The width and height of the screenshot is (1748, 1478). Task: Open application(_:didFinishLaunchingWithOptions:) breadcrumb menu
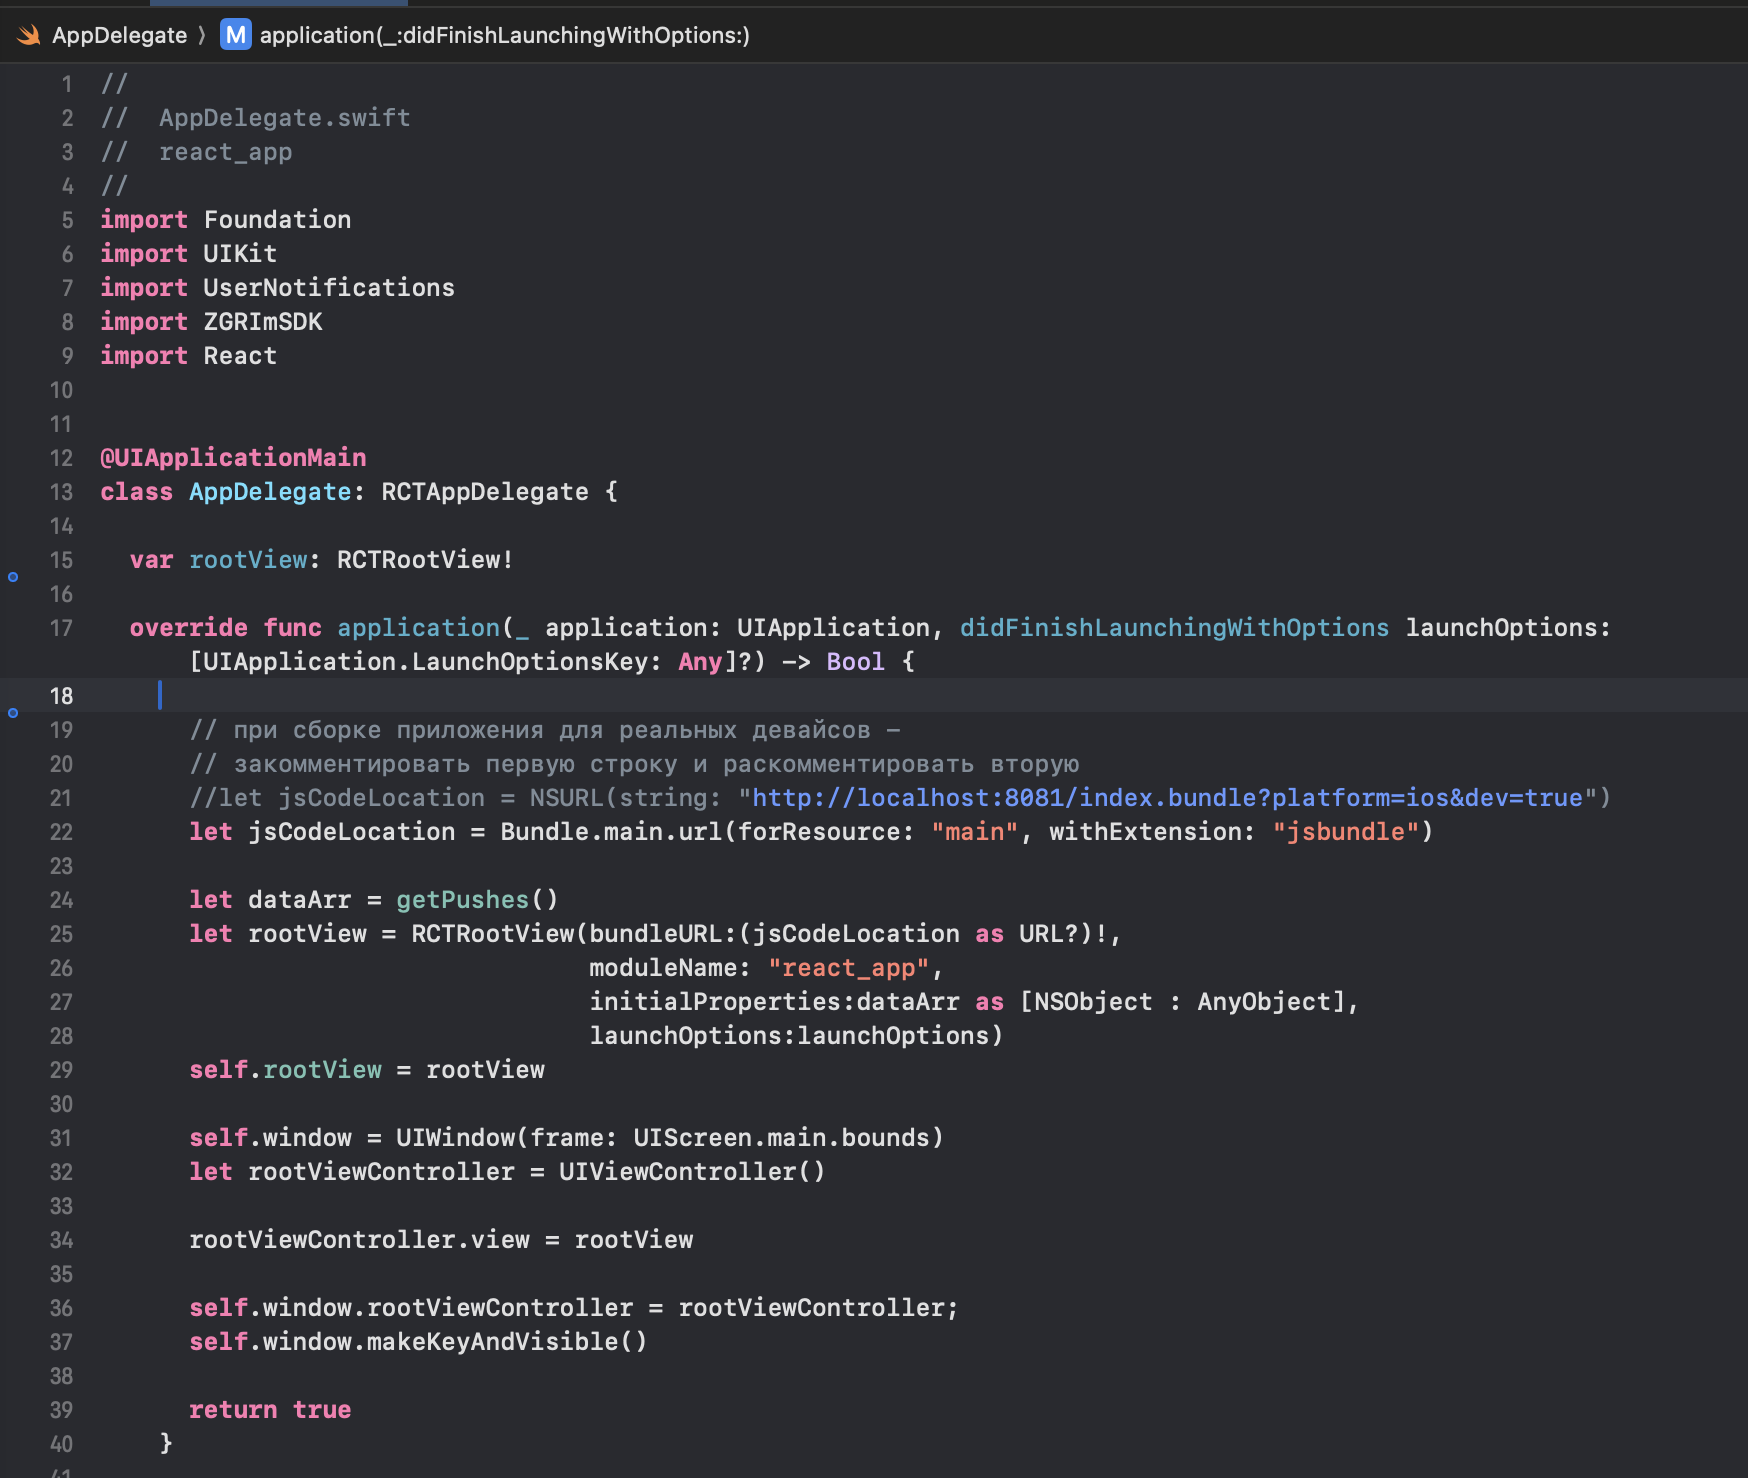pyautogui.click(x=504, y=36)
